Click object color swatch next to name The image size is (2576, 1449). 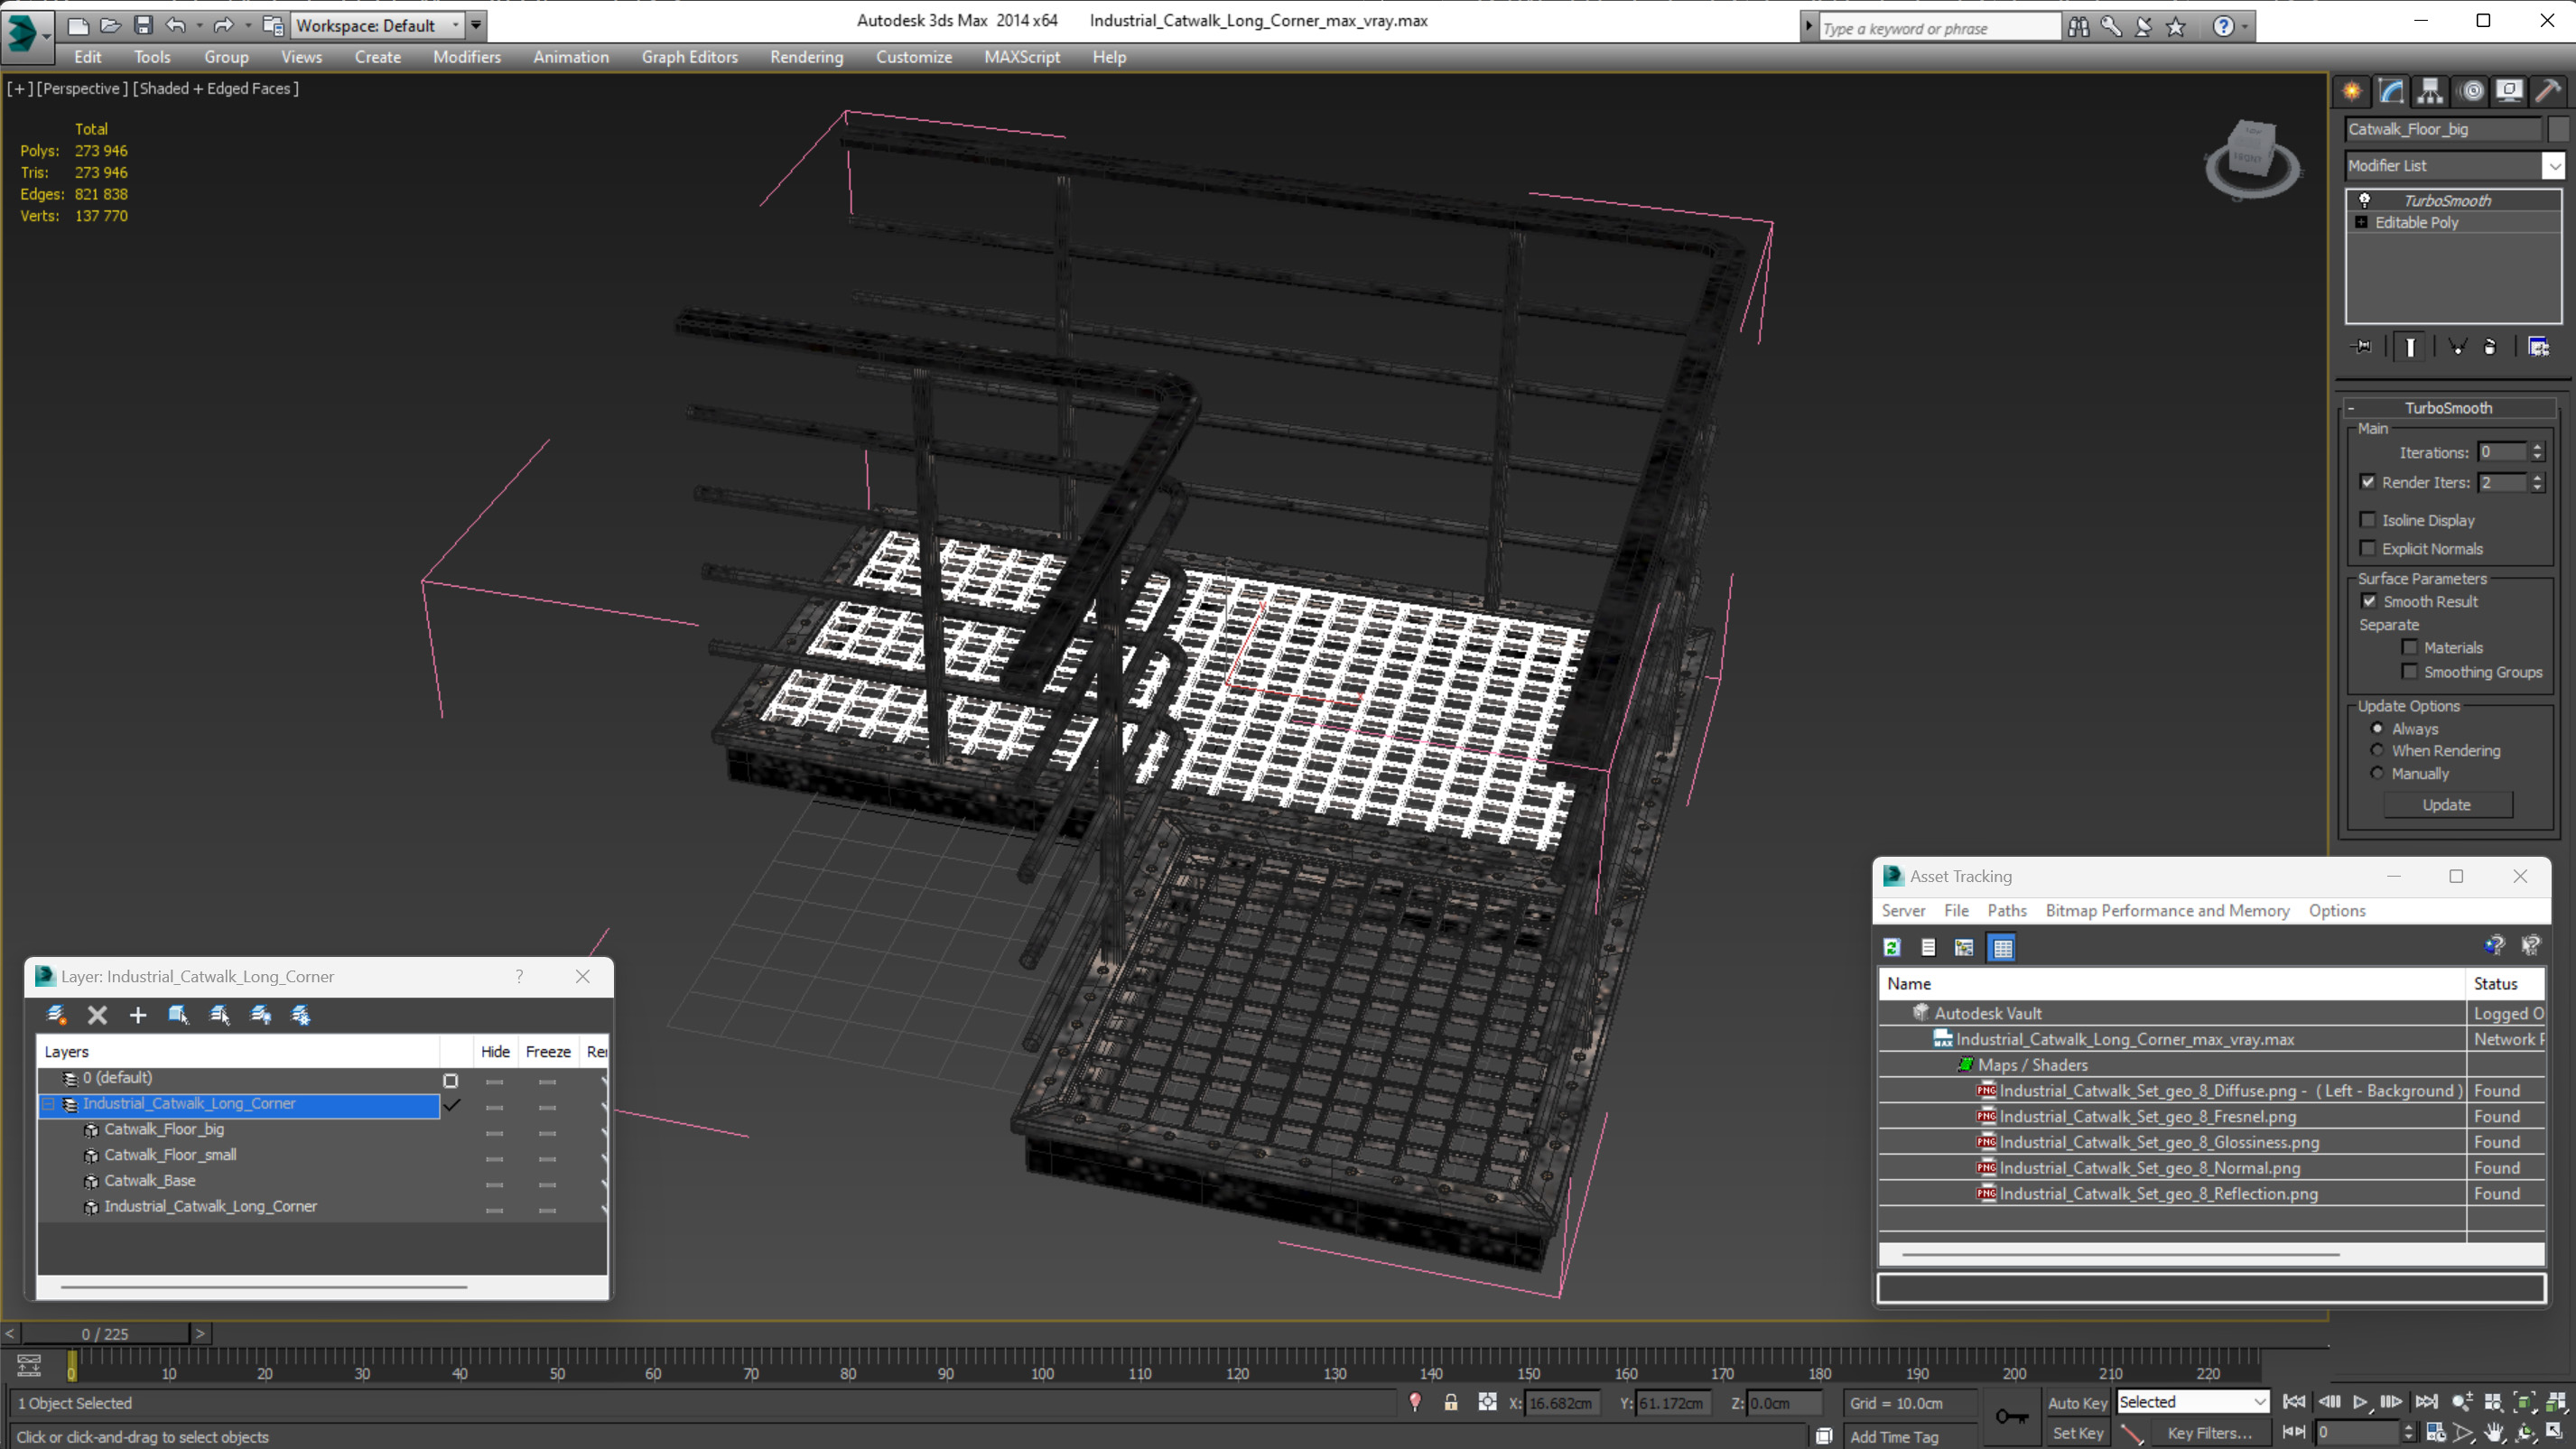coord(2558,129)
